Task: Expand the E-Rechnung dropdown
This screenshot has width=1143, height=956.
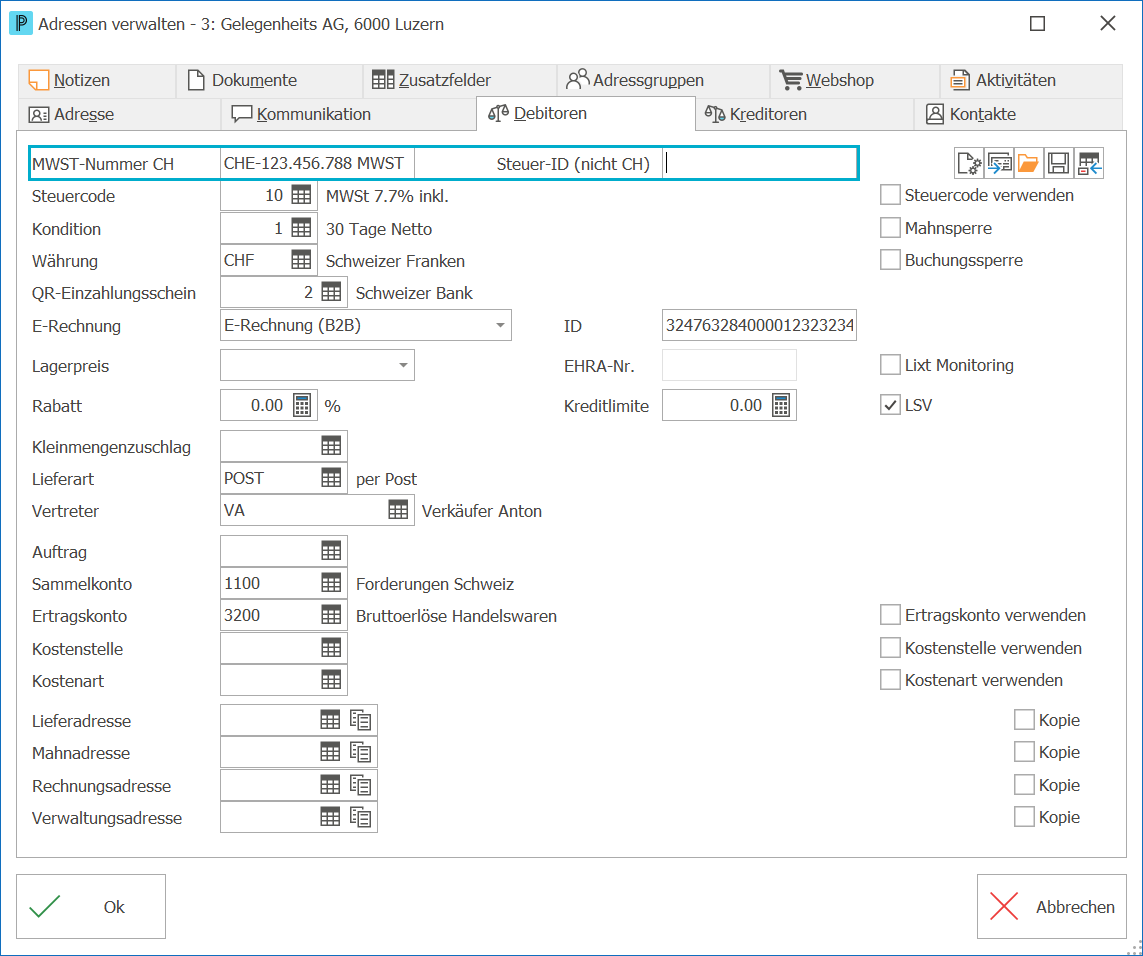Action: pos(500,325)
